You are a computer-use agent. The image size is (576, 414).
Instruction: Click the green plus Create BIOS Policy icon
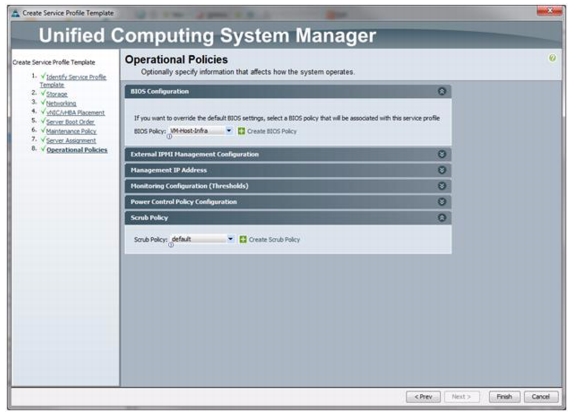[241, 131]
